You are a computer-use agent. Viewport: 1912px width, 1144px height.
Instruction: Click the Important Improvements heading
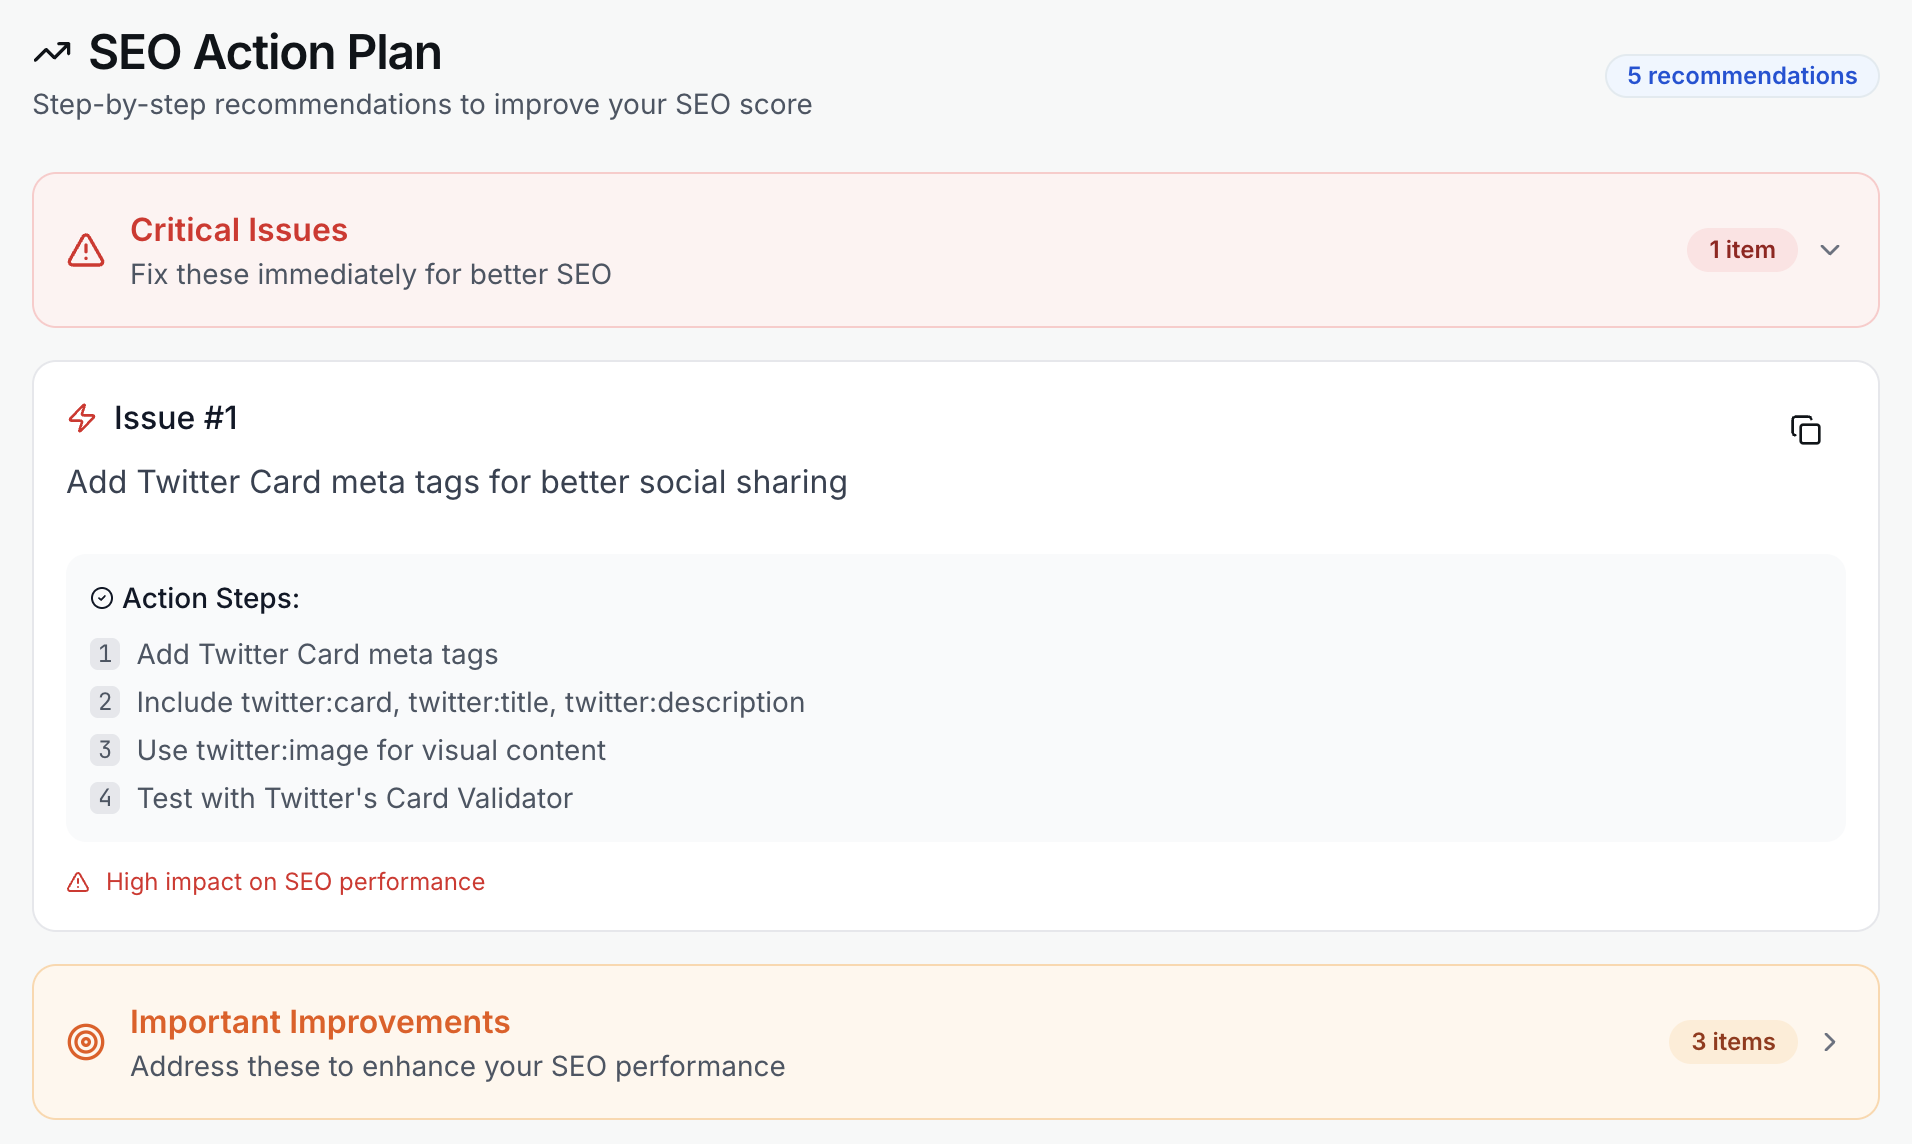320,1022
